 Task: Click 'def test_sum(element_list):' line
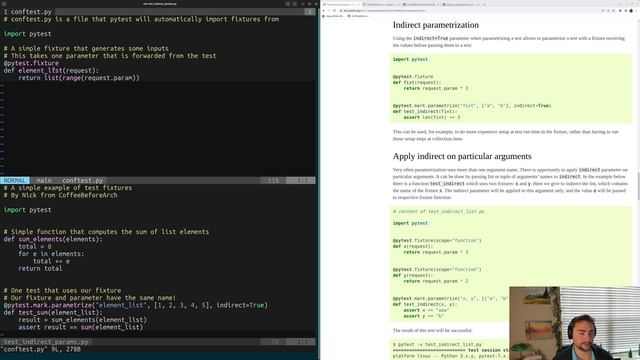(53, 313)
